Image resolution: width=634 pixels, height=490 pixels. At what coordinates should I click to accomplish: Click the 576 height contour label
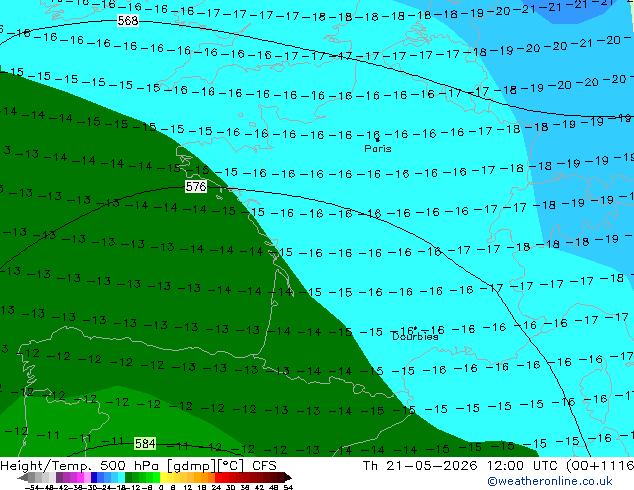[x=196, y=186]
